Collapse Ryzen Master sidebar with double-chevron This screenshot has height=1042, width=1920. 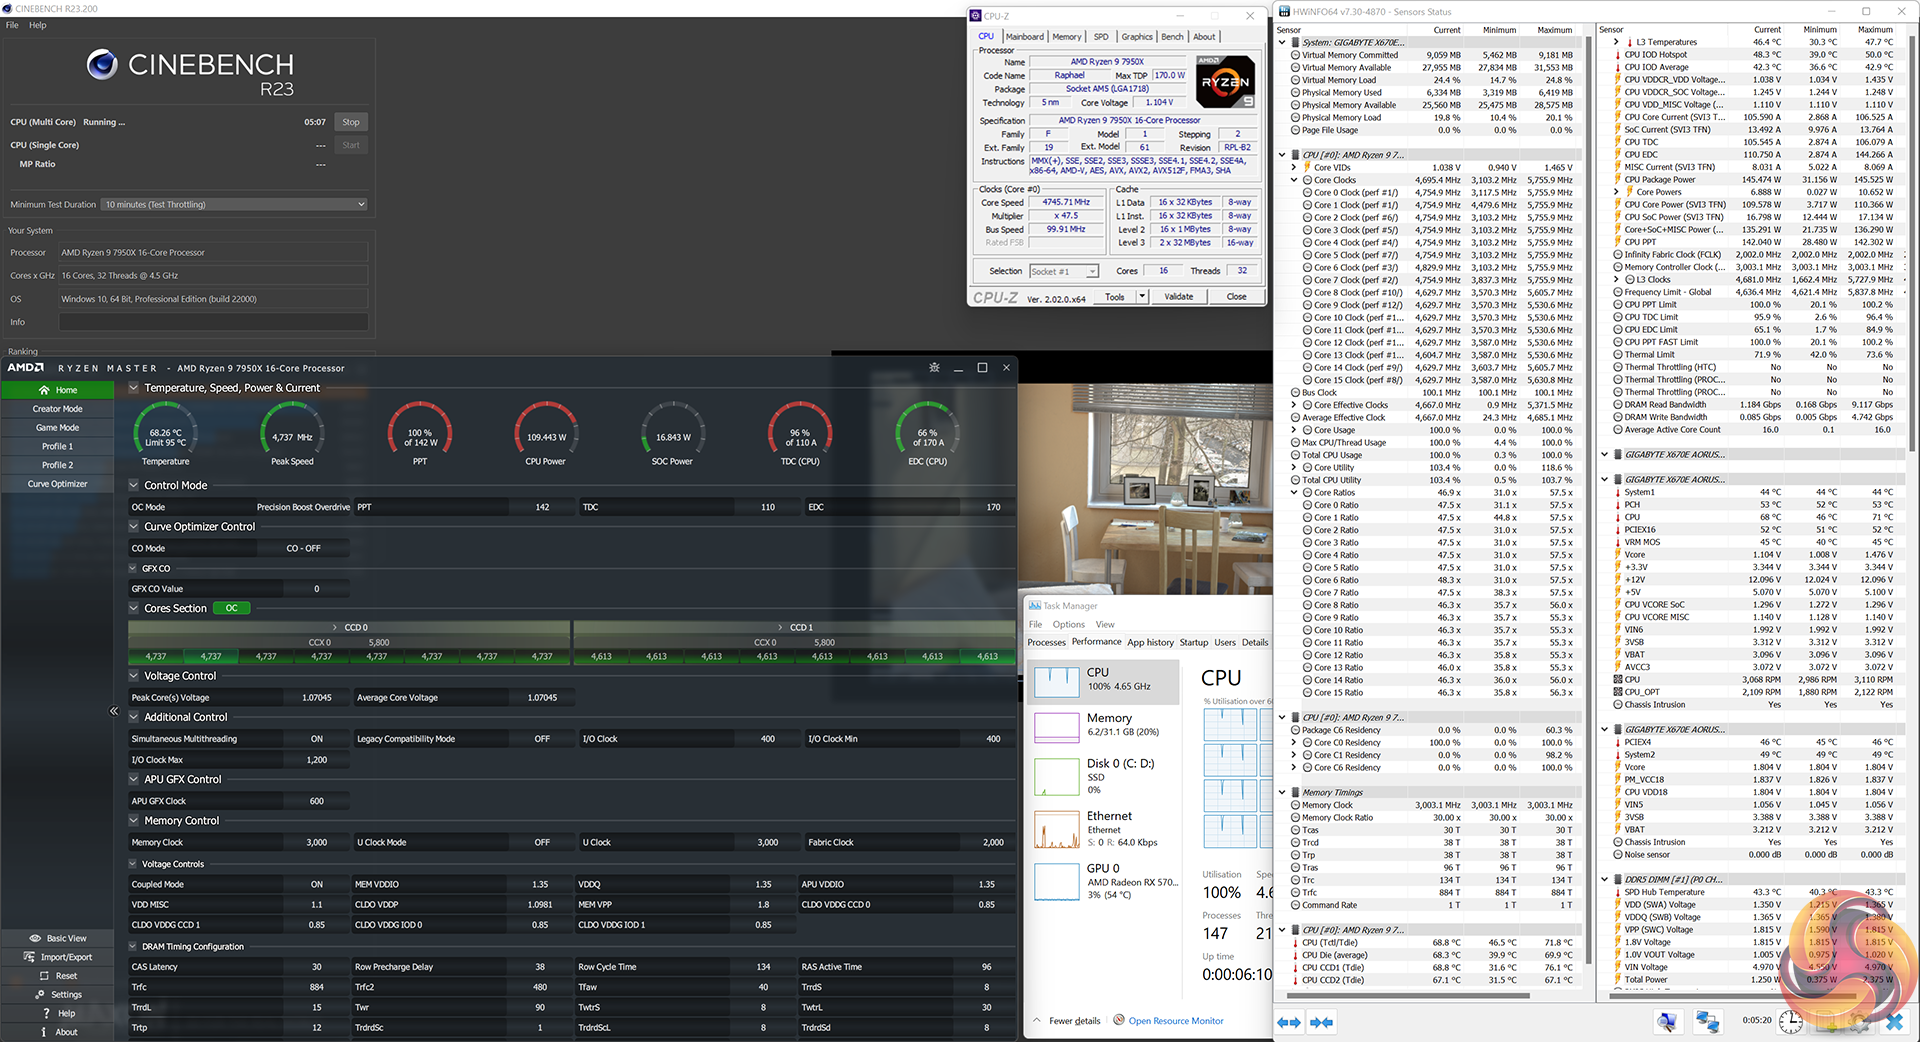pyautogui.click(x=114, y=711)
